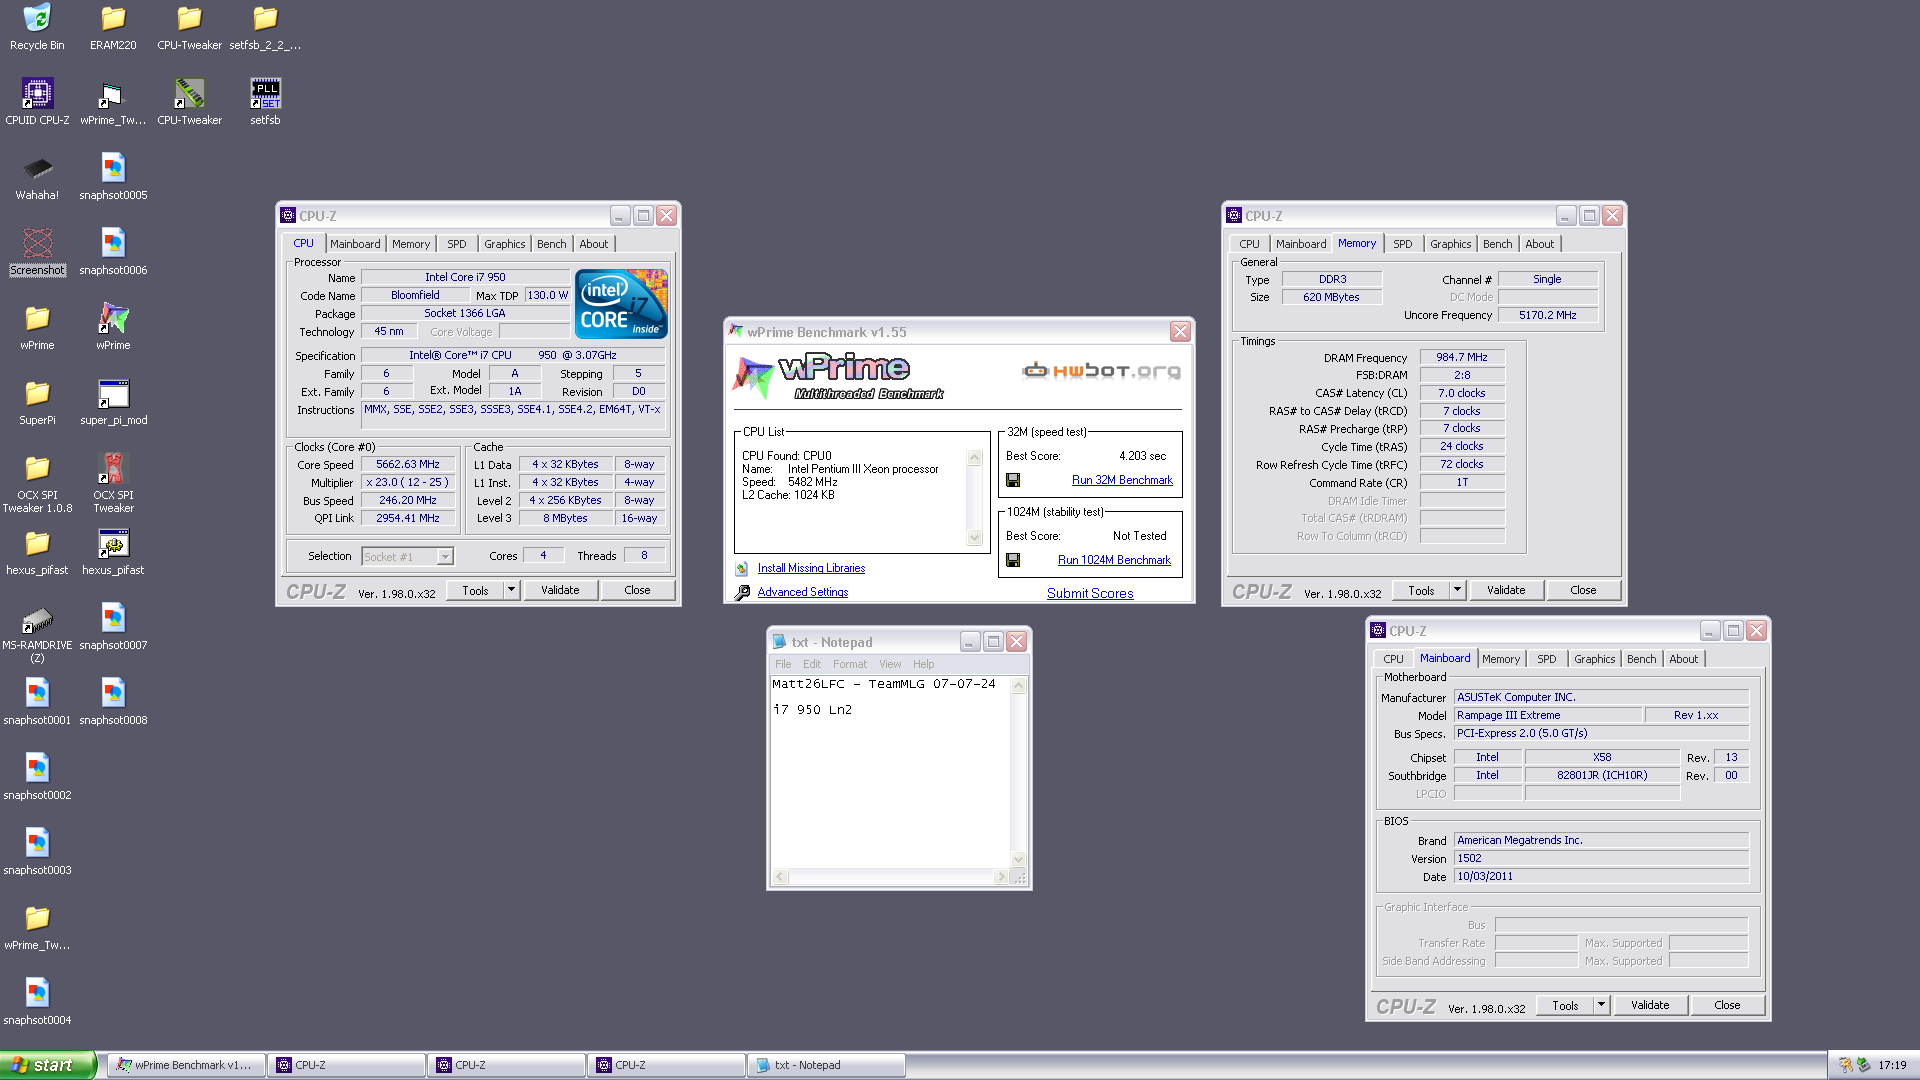Click inside the Notepad text area

891,772
